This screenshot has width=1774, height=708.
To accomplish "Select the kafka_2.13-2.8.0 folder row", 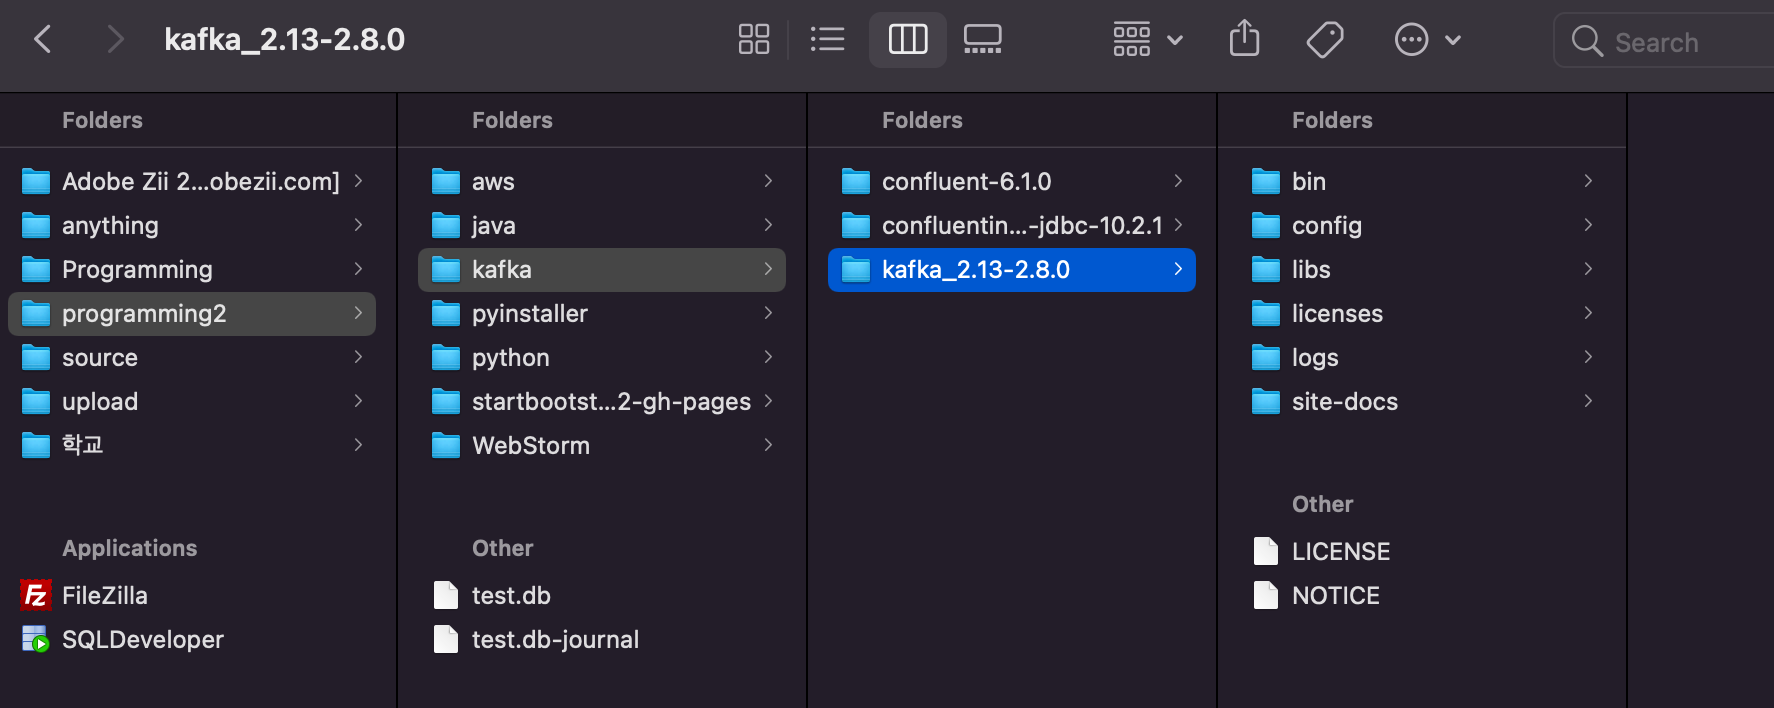I will 1012,269.
